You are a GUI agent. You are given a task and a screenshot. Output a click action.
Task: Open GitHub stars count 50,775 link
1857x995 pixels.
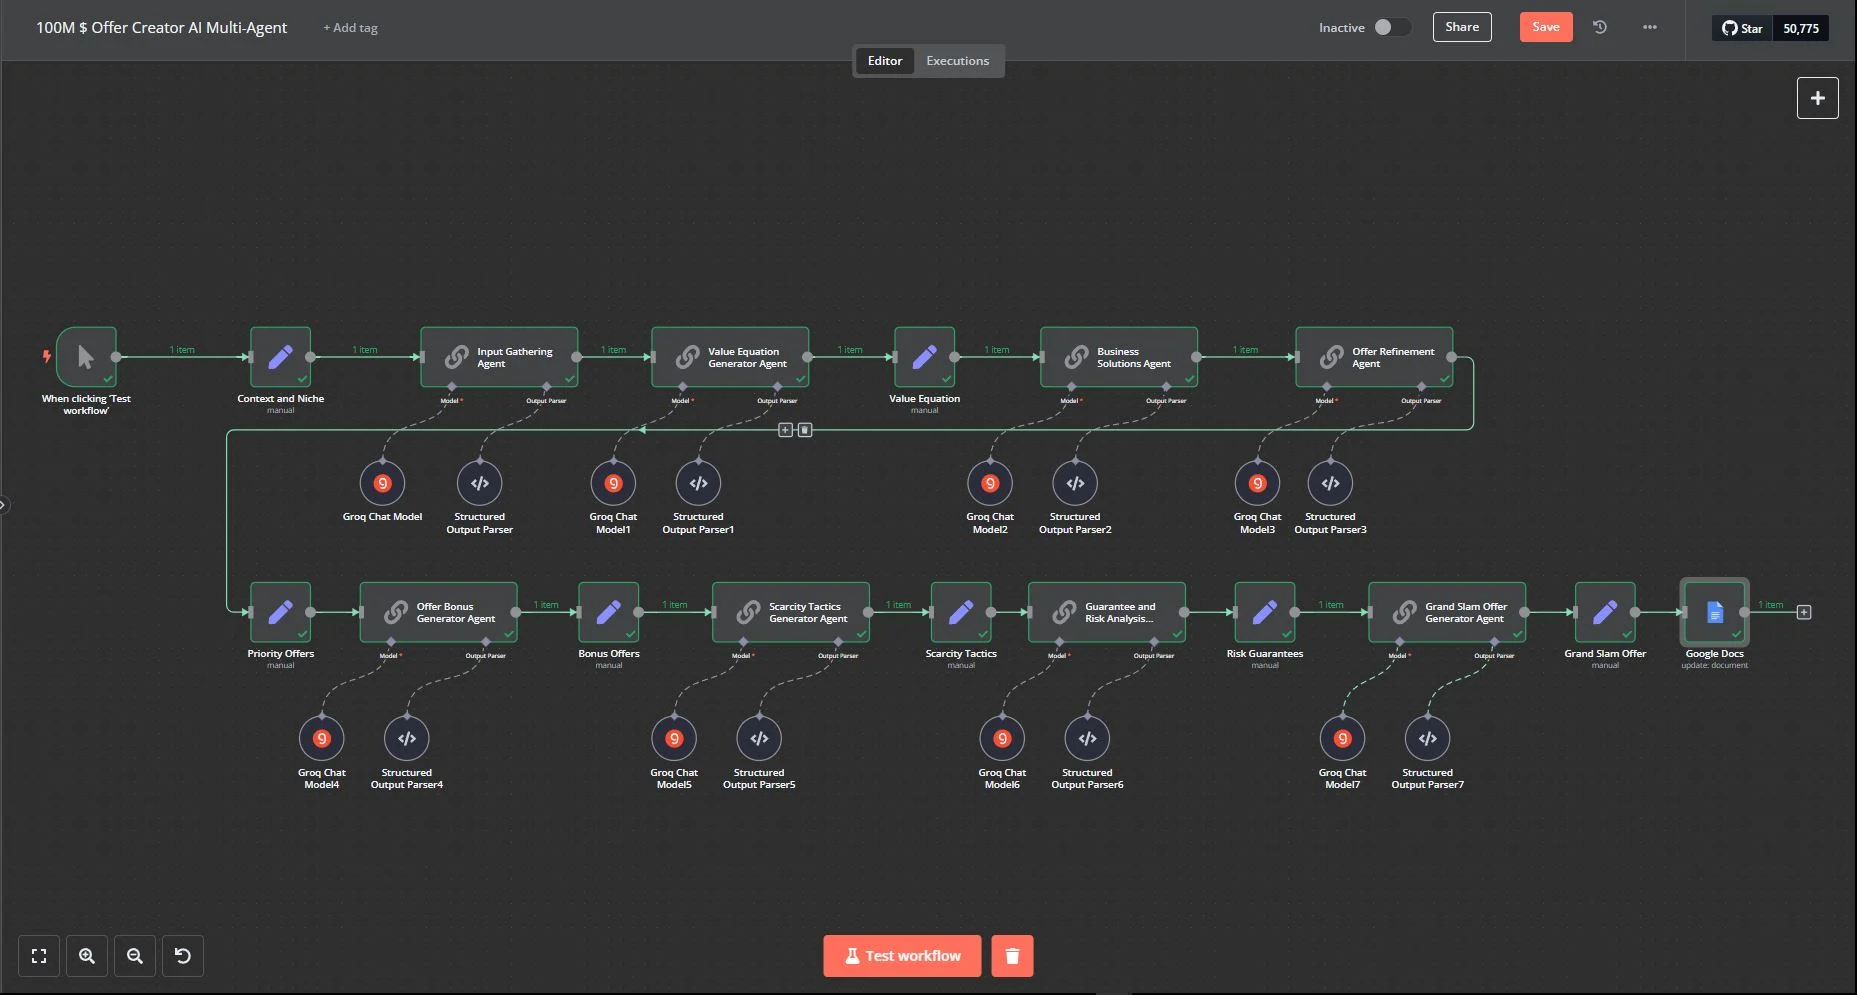(1799, 28)
